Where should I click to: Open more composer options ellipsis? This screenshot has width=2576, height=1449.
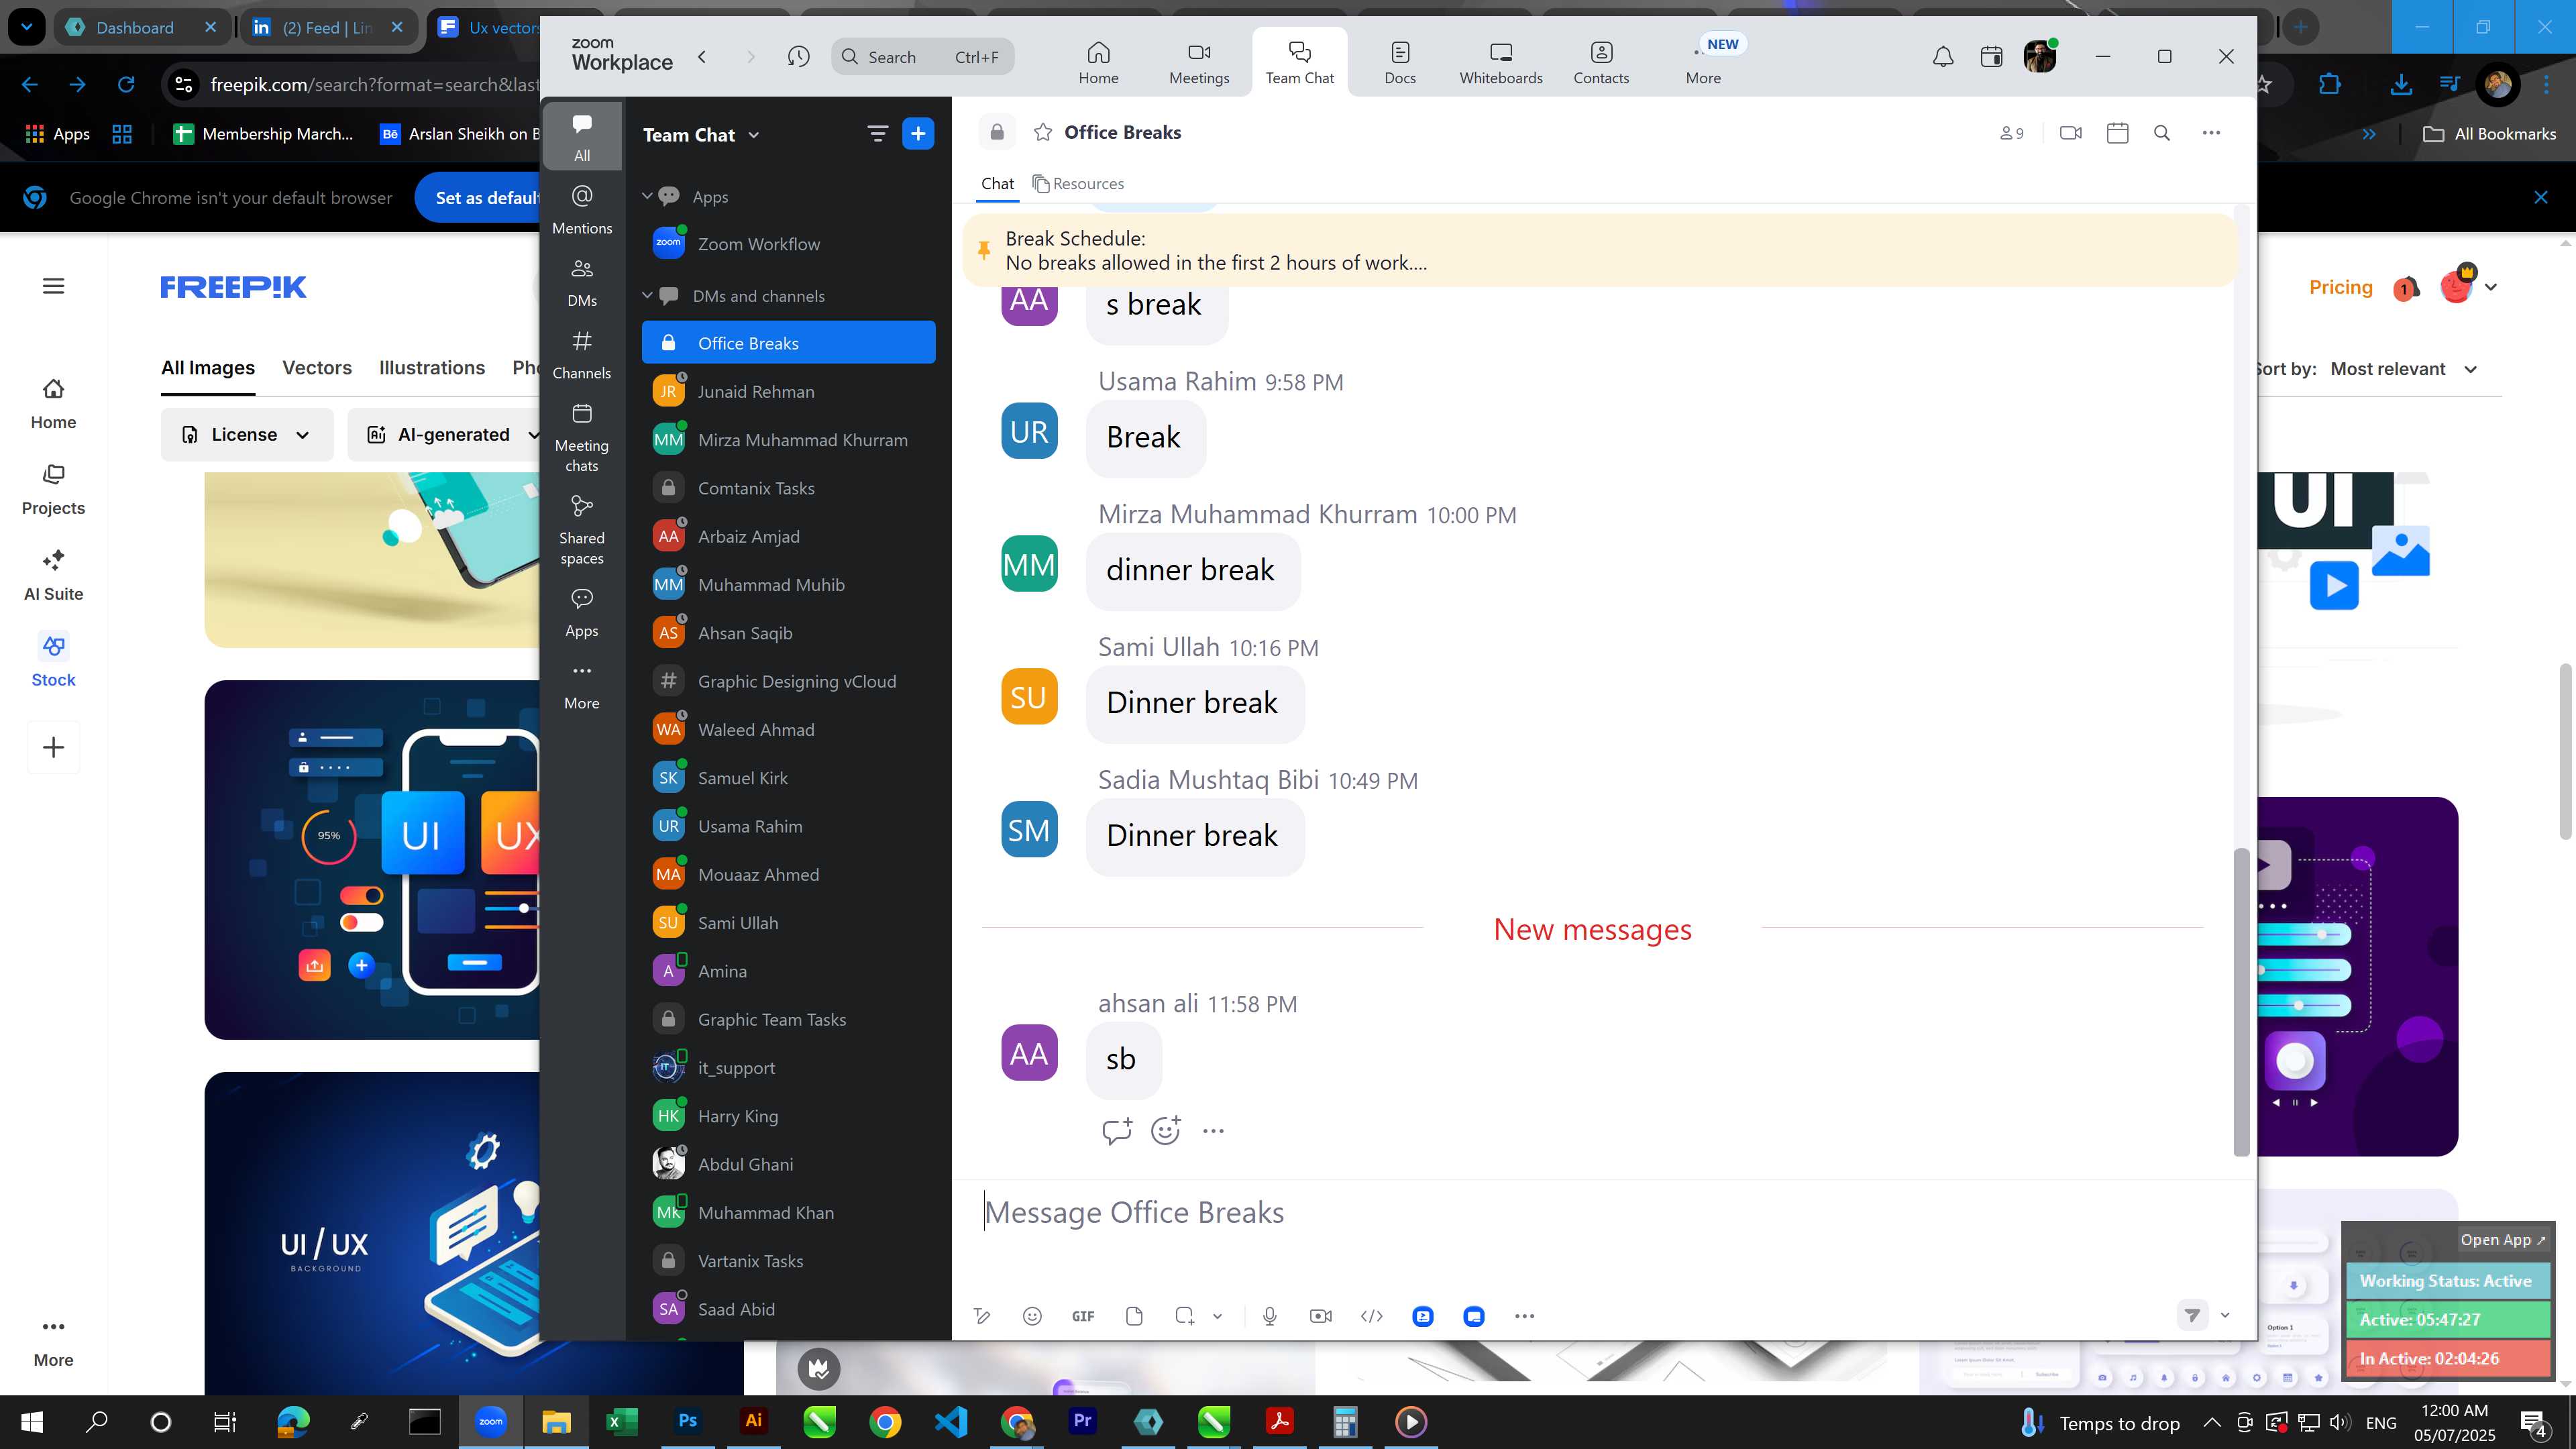(x=1524, y=1316)
